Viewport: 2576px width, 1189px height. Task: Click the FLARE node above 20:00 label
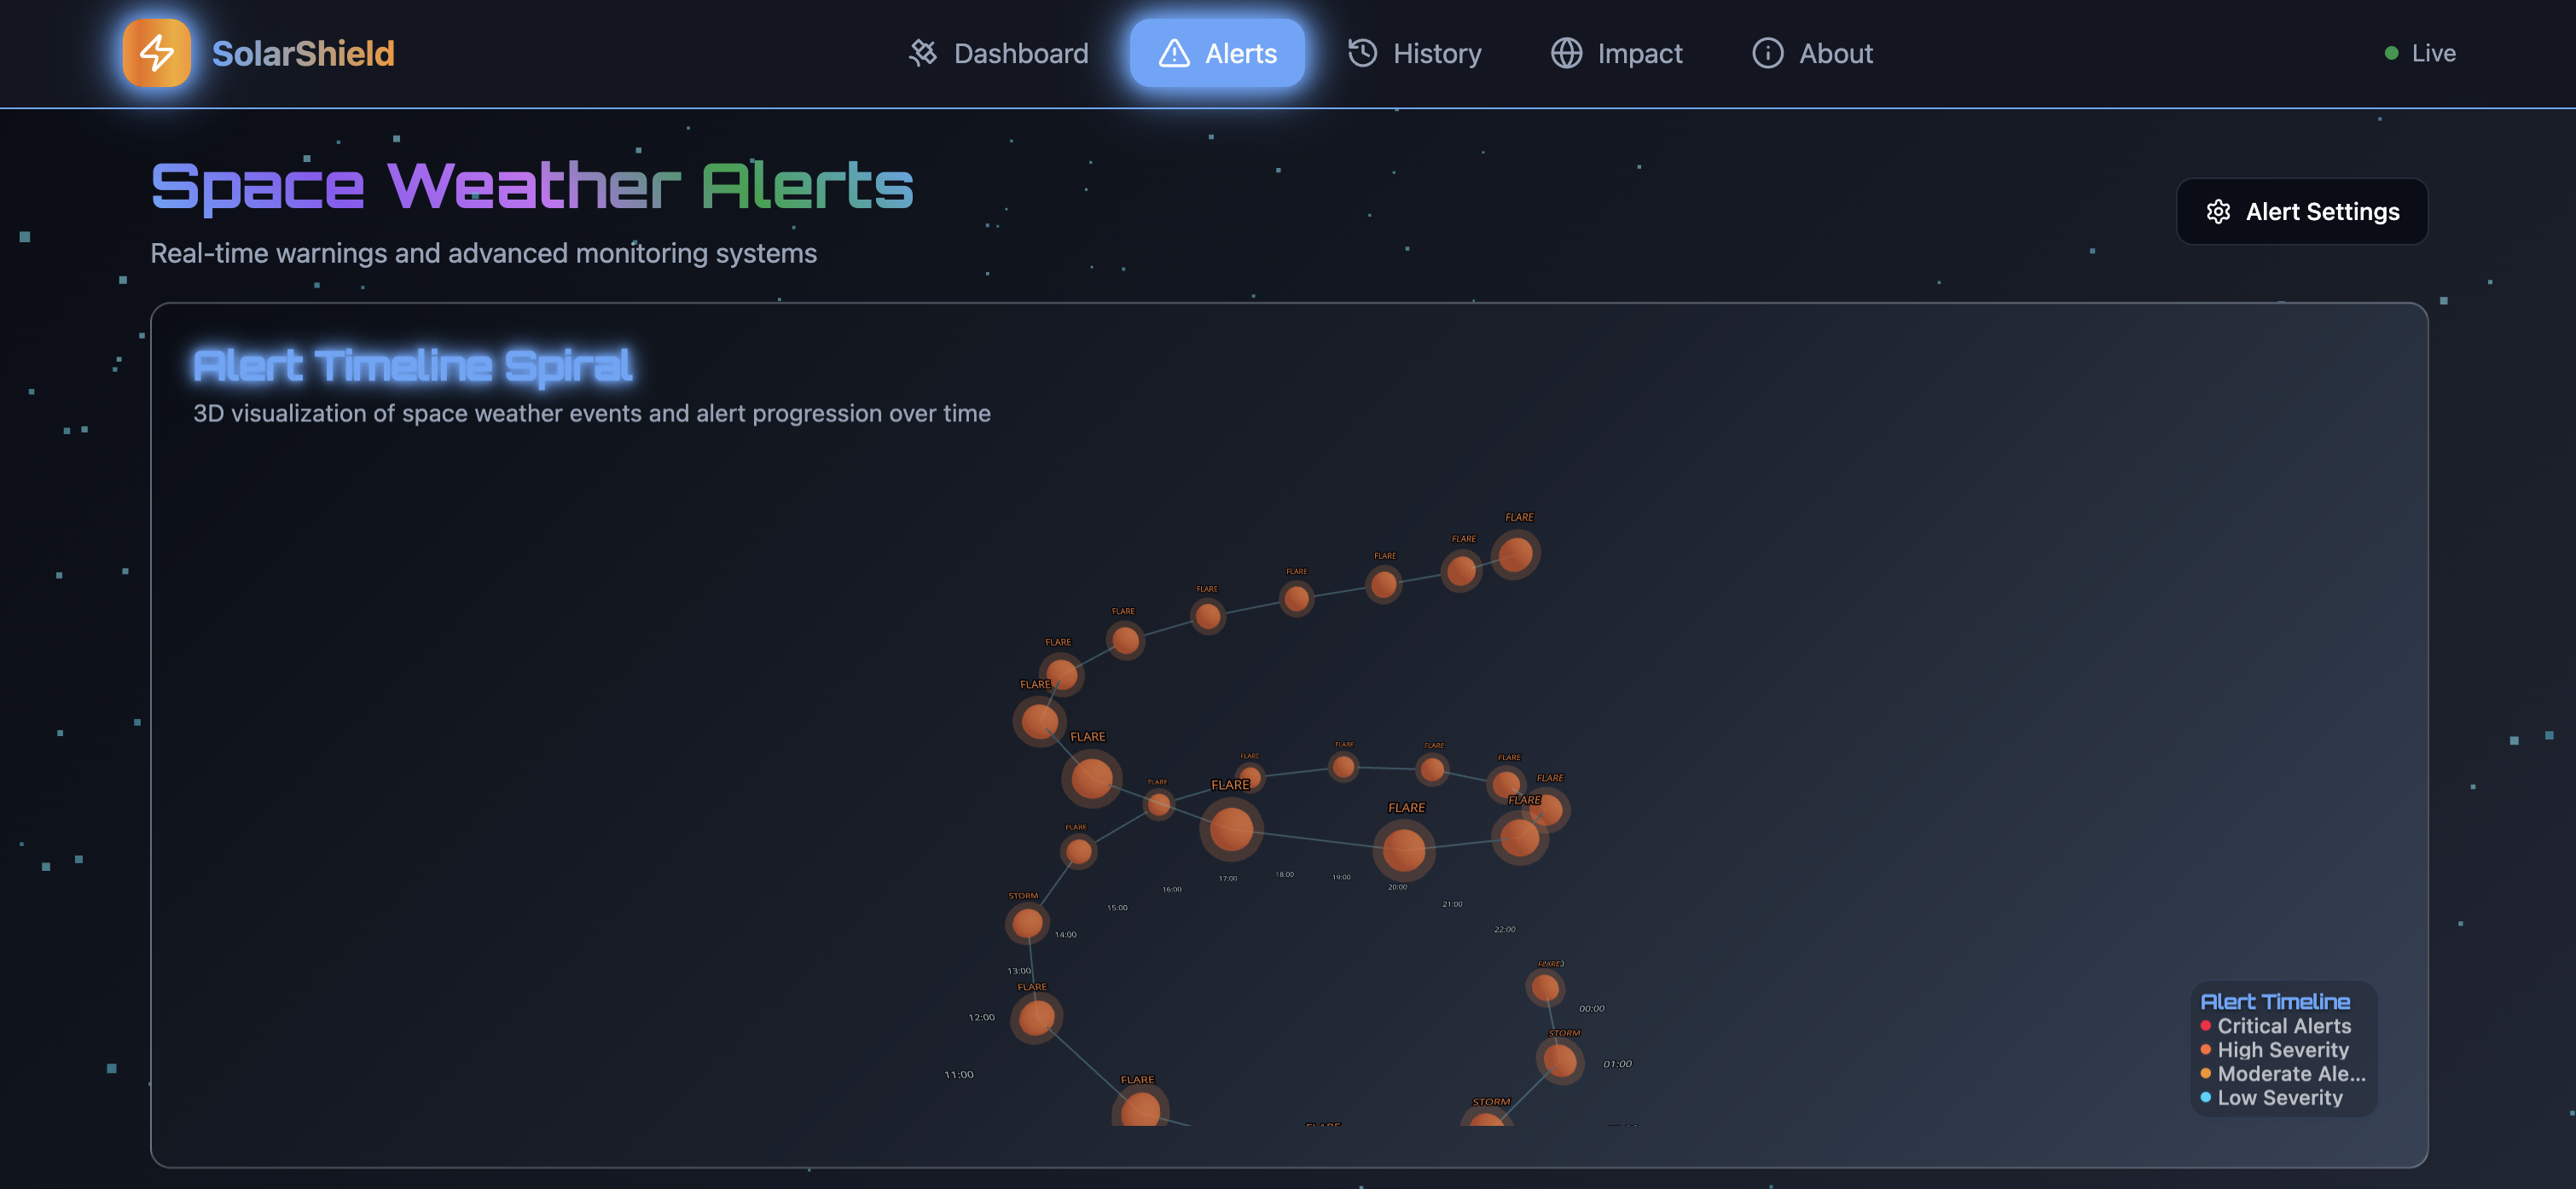pyautogui.click(x=1404, y=849)
